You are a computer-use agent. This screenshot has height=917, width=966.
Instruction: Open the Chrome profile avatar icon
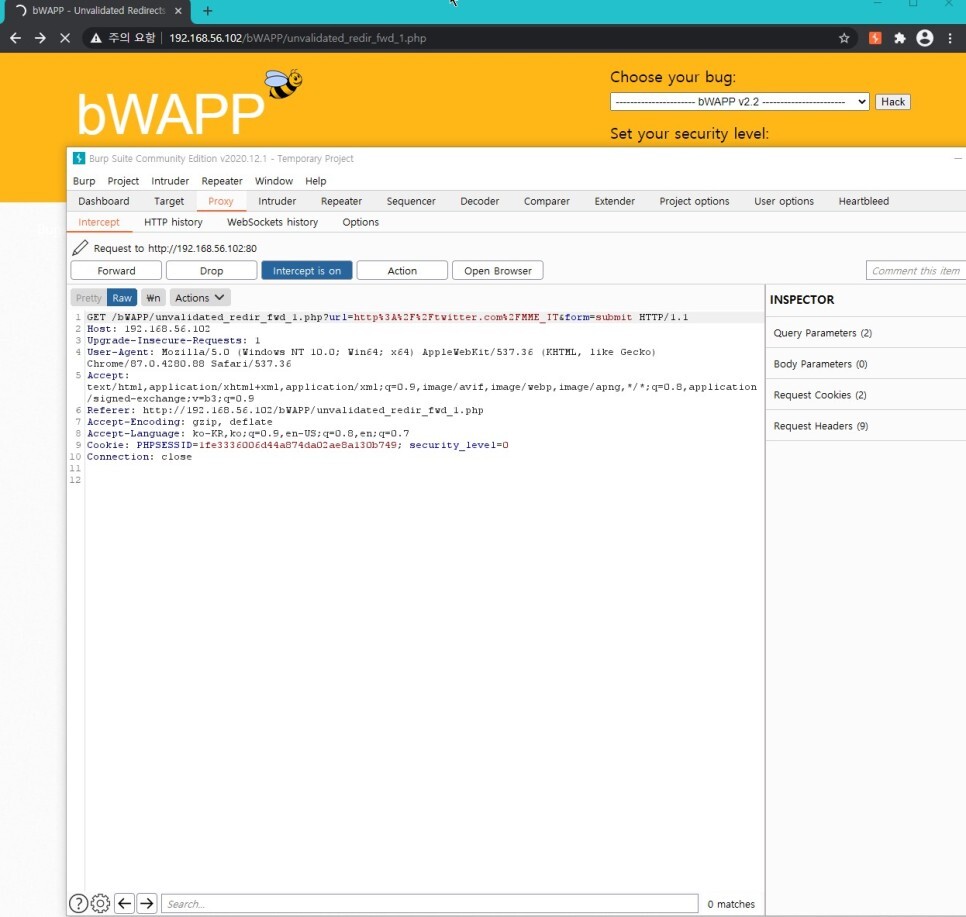(x=925, y=38)
